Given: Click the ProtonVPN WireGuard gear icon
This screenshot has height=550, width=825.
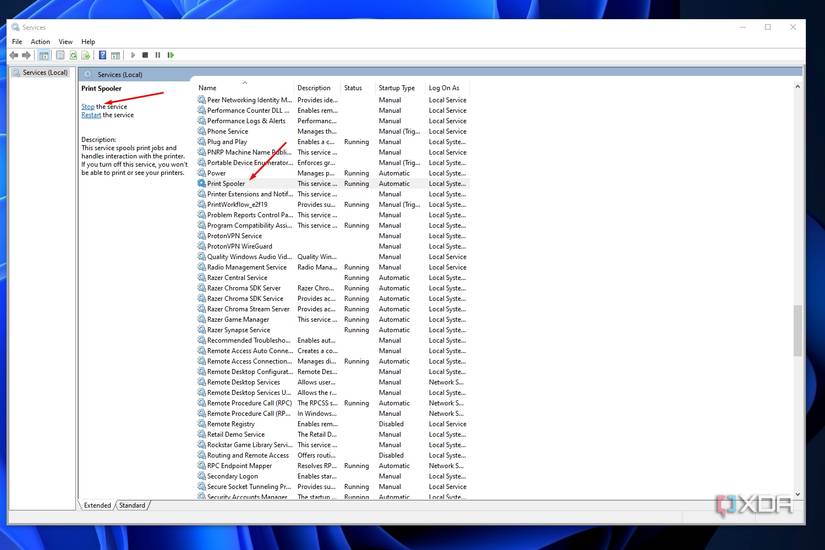Looking at the screenshot, I should [202, 246].
